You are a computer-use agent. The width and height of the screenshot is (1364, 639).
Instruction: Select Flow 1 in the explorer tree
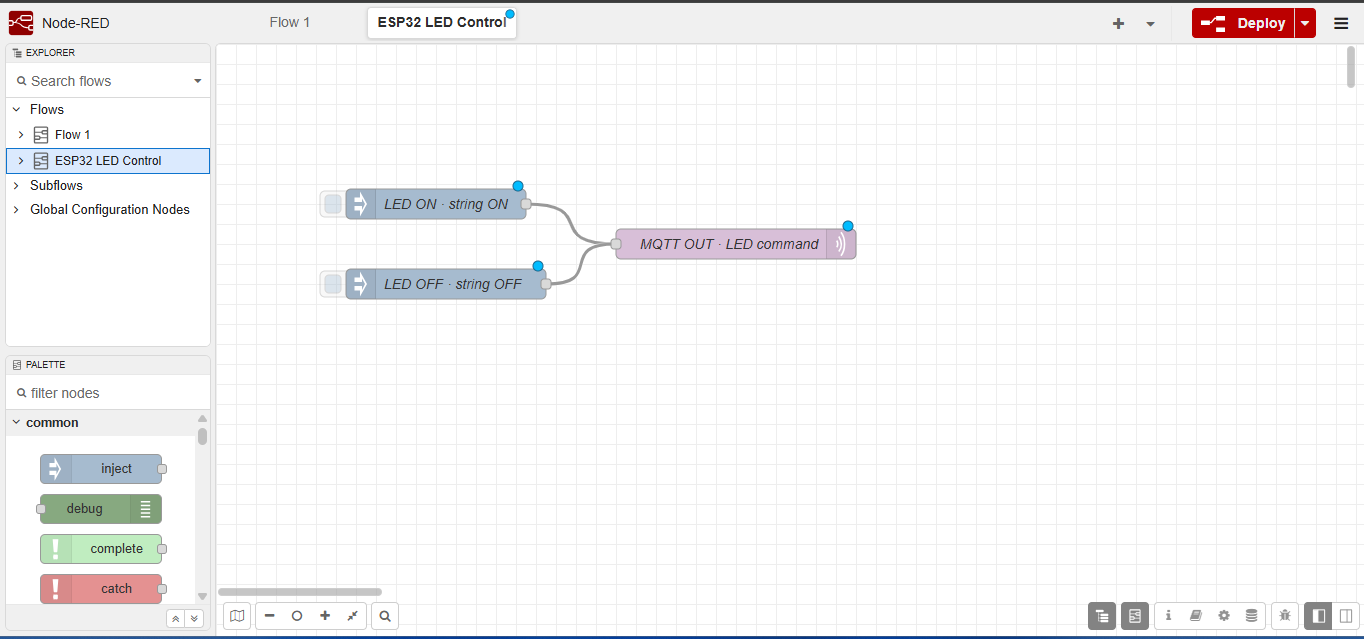[108, 134]
